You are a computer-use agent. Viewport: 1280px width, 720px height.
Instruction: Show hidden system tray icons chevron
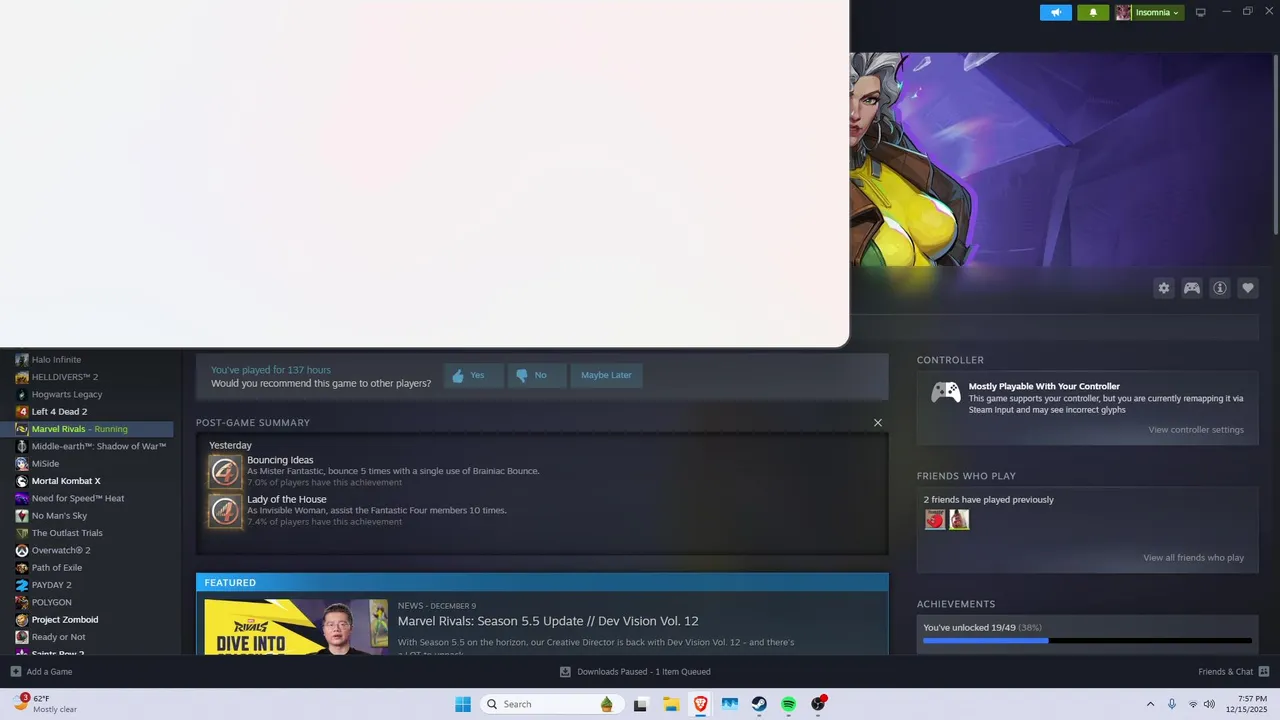(x=1150, y=704)
